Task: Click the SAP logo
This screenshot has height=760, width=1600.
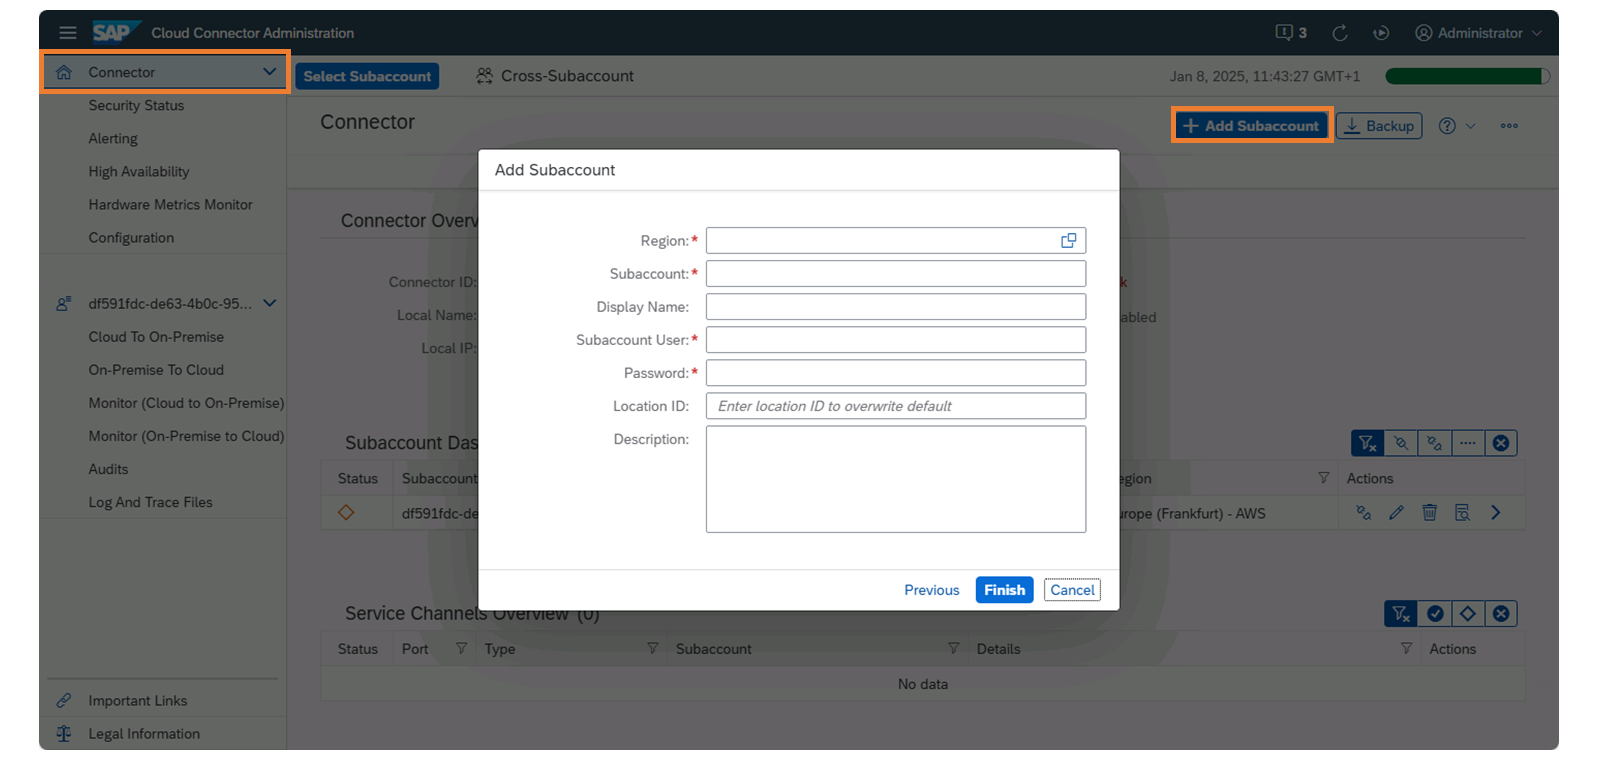Action: click(x=115, y=32)
